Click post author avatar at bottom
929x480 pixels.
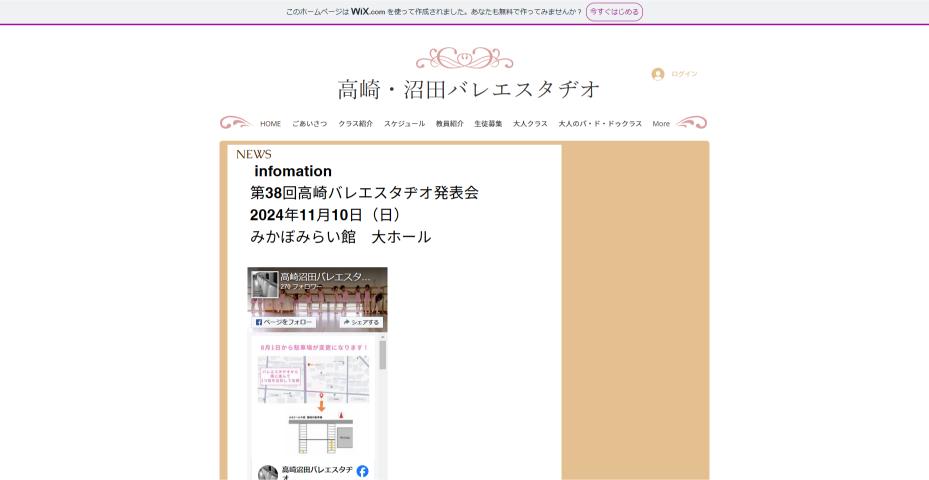(268, 472)
